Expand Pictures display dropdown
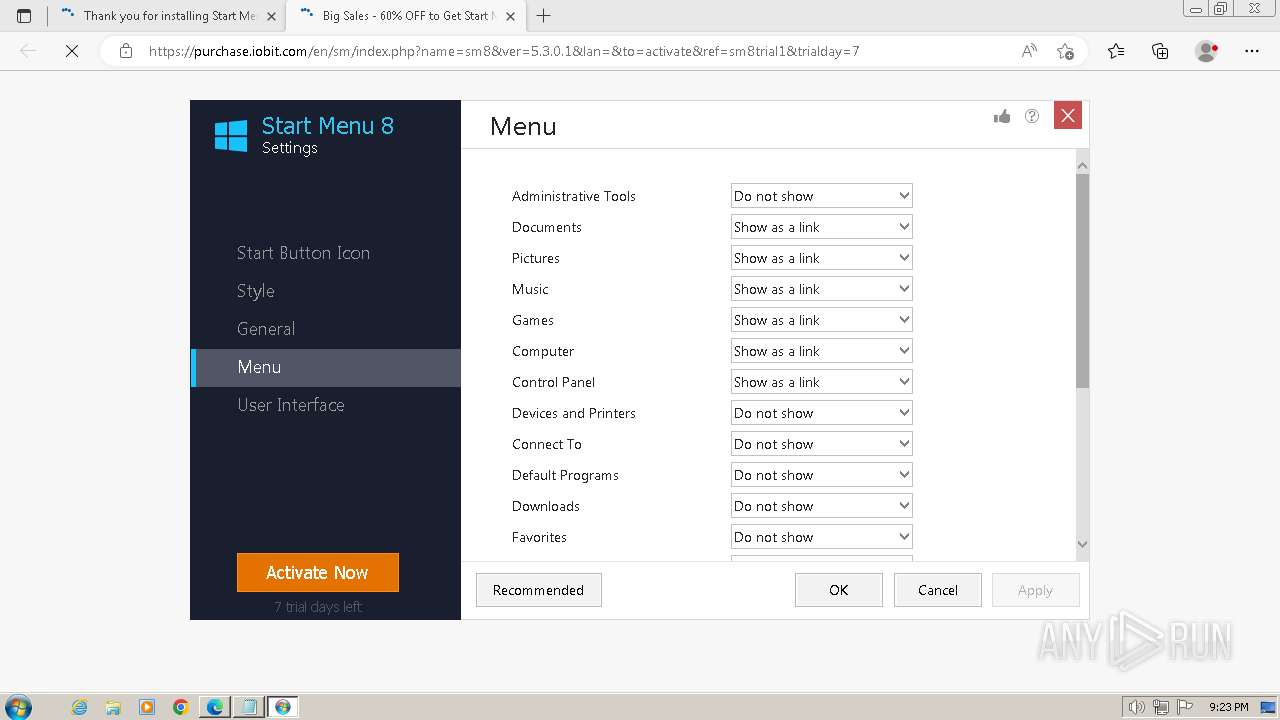1280x720 pixels. (821, 258)
